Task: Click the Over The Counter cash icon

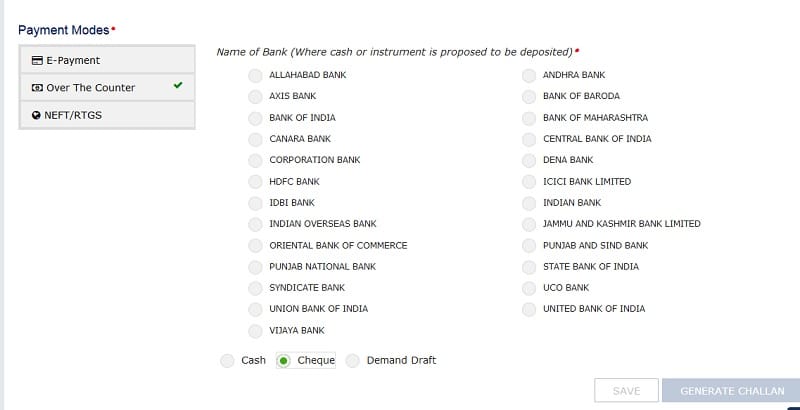Action: (37, 88)
